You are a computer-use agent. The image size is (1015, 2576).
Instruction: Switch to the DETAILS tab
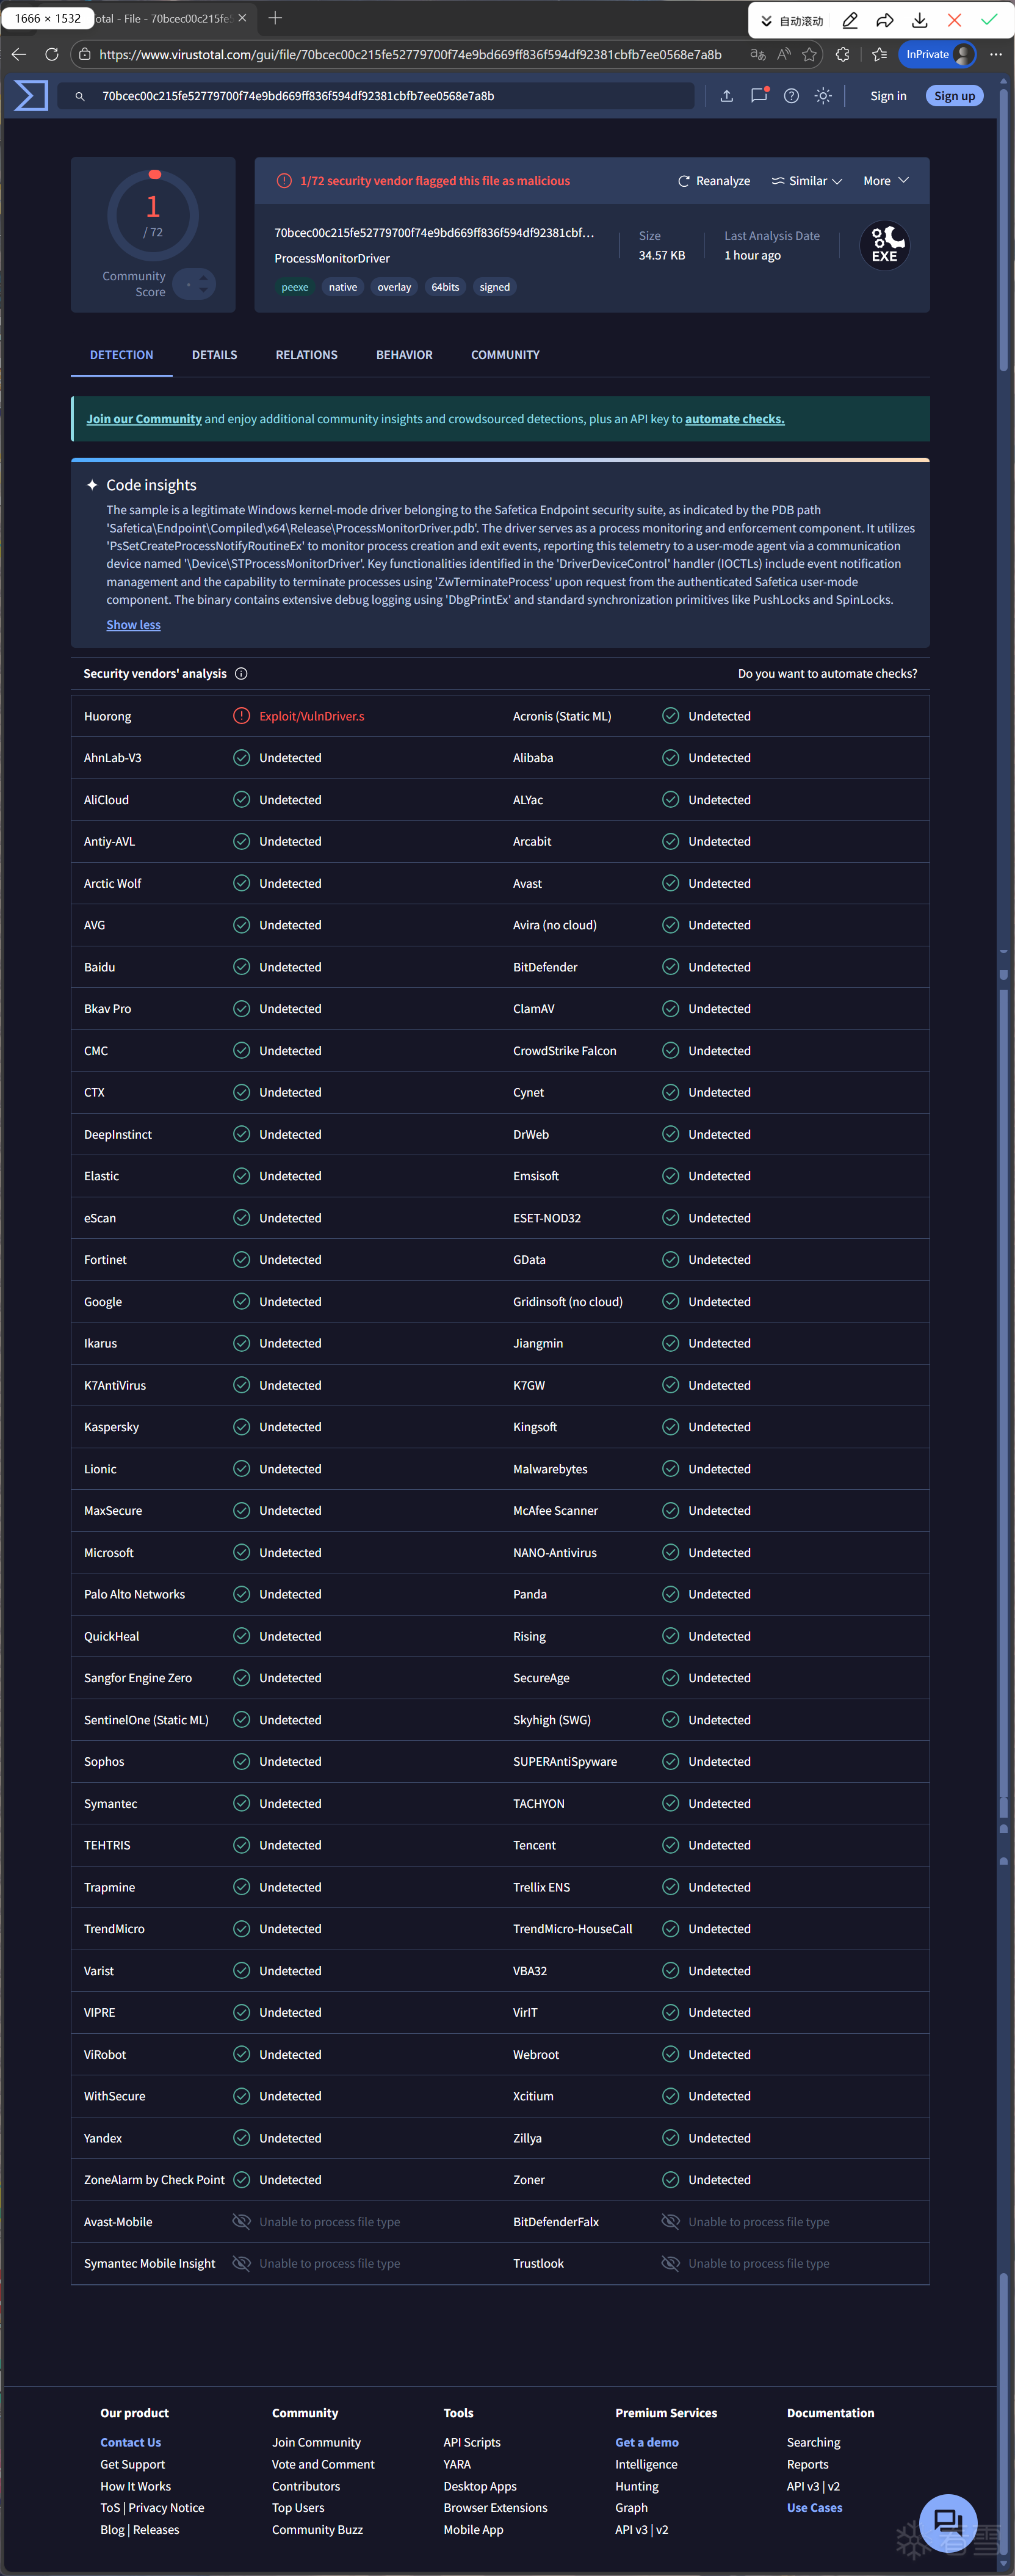214,355
